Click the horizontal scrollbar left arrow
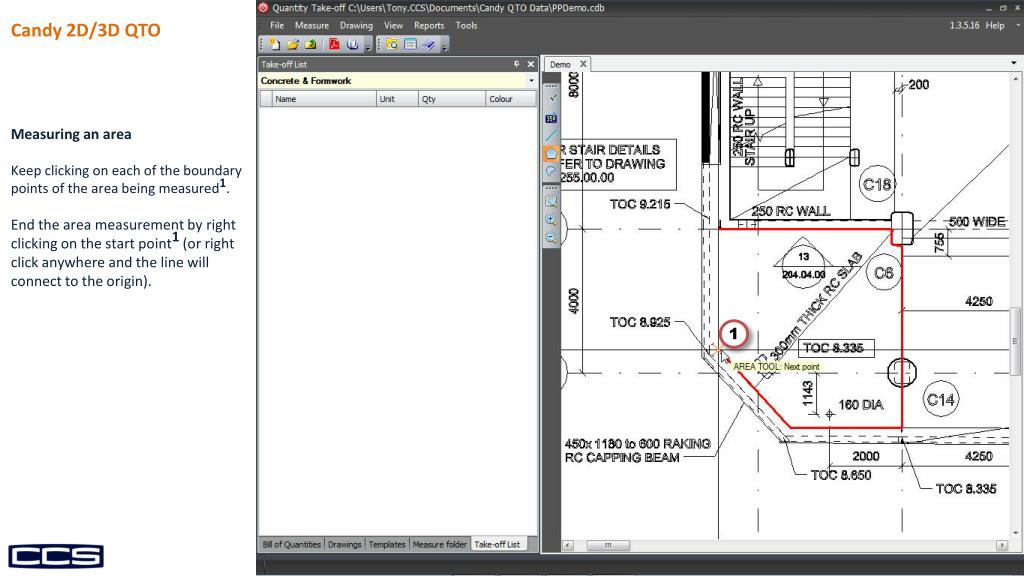Viewport: 1024px width, 576px height. (568, 545)
